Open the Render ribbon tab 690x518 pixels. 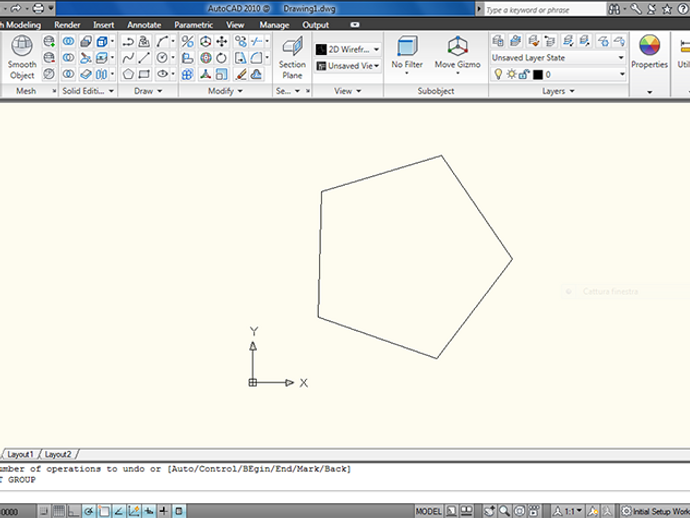click(x=67, y=25)
